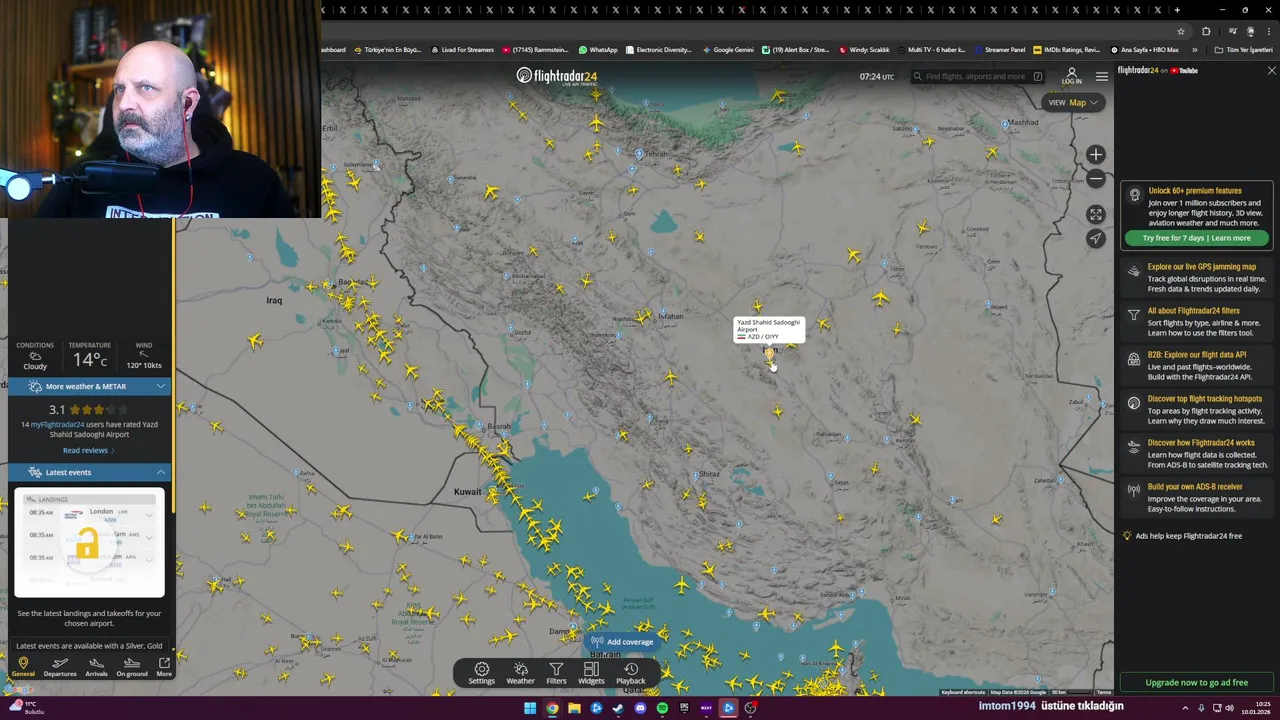Open the More tab in airport panel
The height and width of the screenshot is (720, 1280).
(x=164, y=666)
